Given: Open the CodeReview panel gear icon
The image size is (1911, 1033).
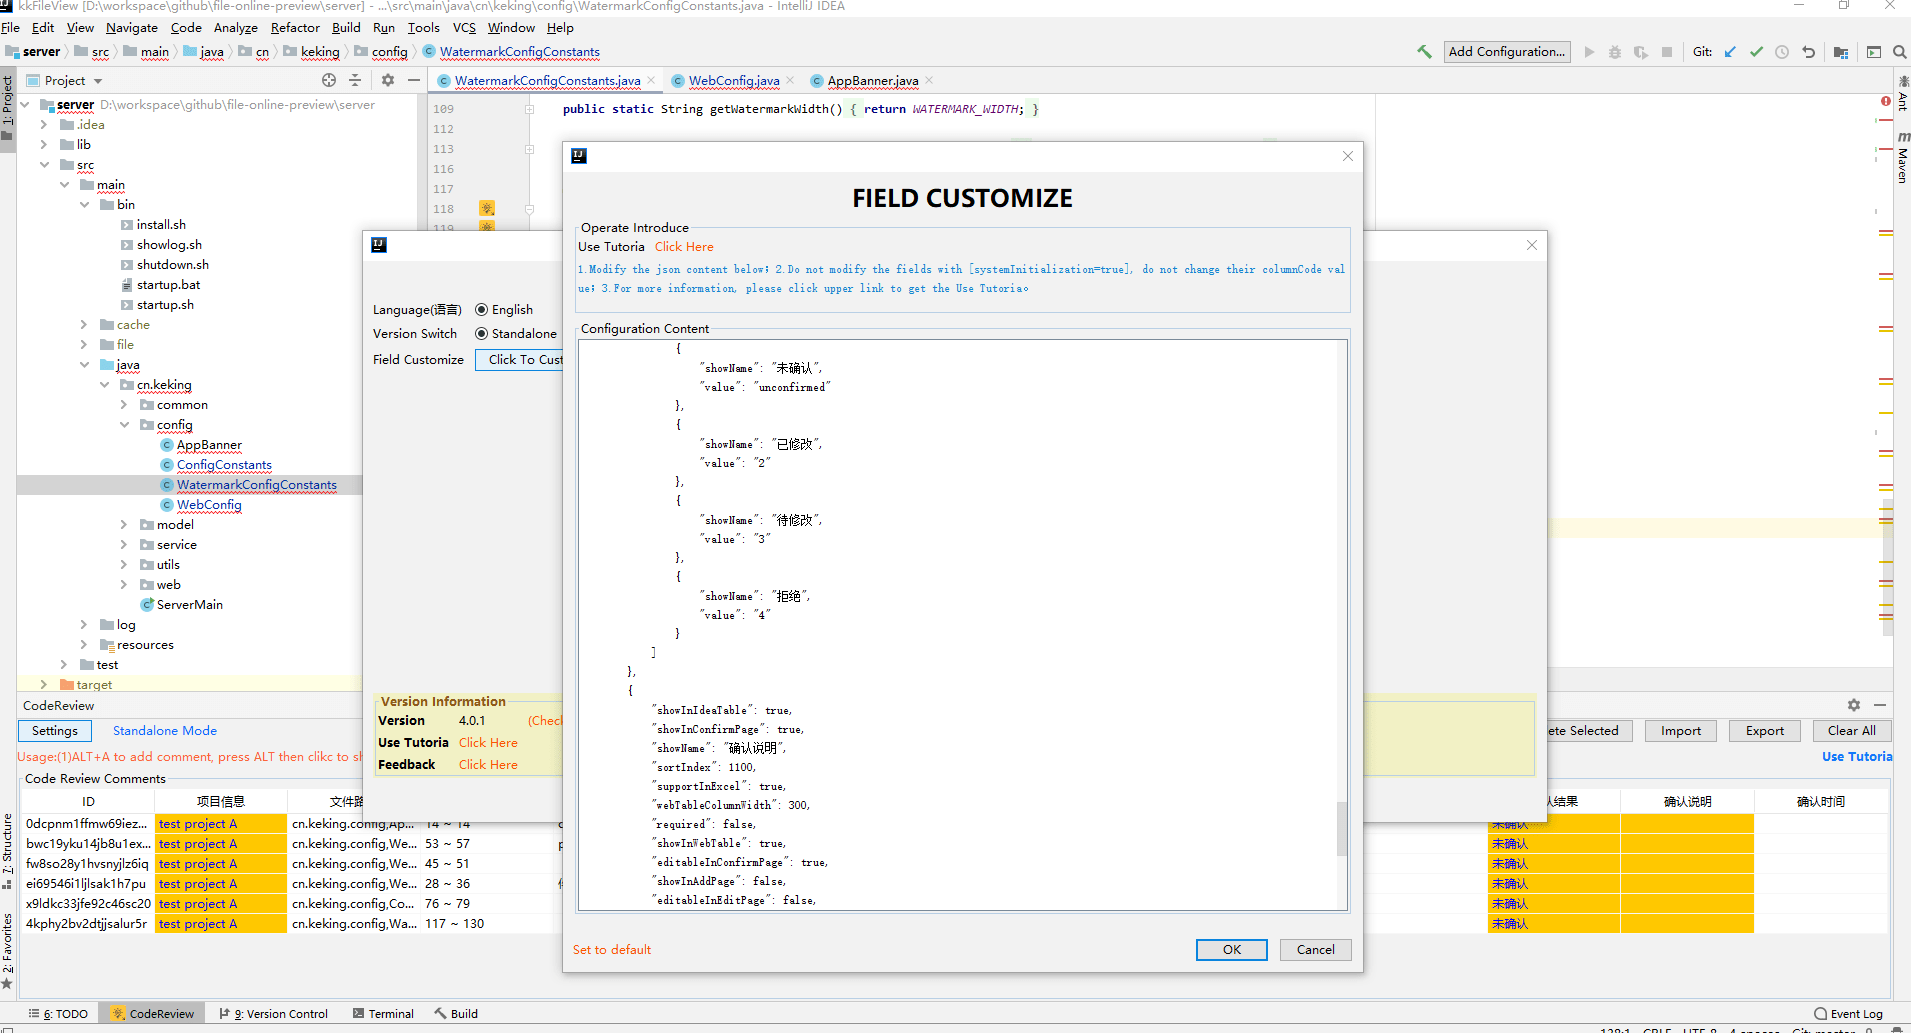Looking at the screenshot, I should 1854,705.
